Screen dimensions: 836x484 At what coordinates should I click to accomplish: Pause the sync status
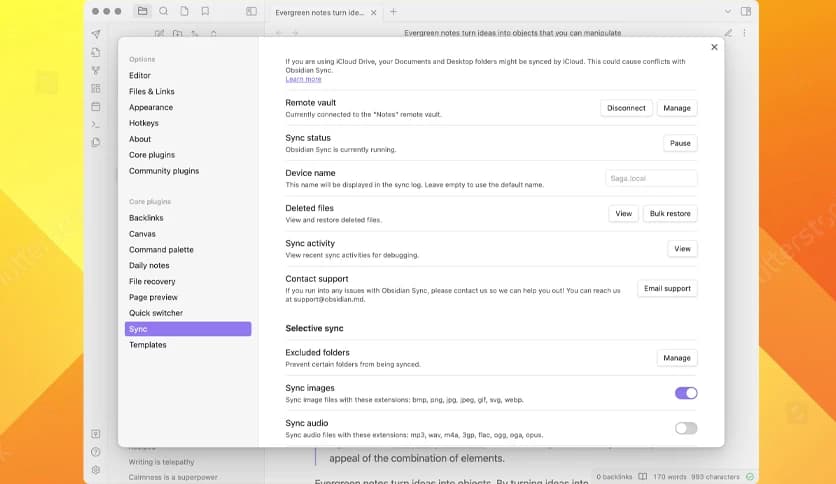pos(680,143)
